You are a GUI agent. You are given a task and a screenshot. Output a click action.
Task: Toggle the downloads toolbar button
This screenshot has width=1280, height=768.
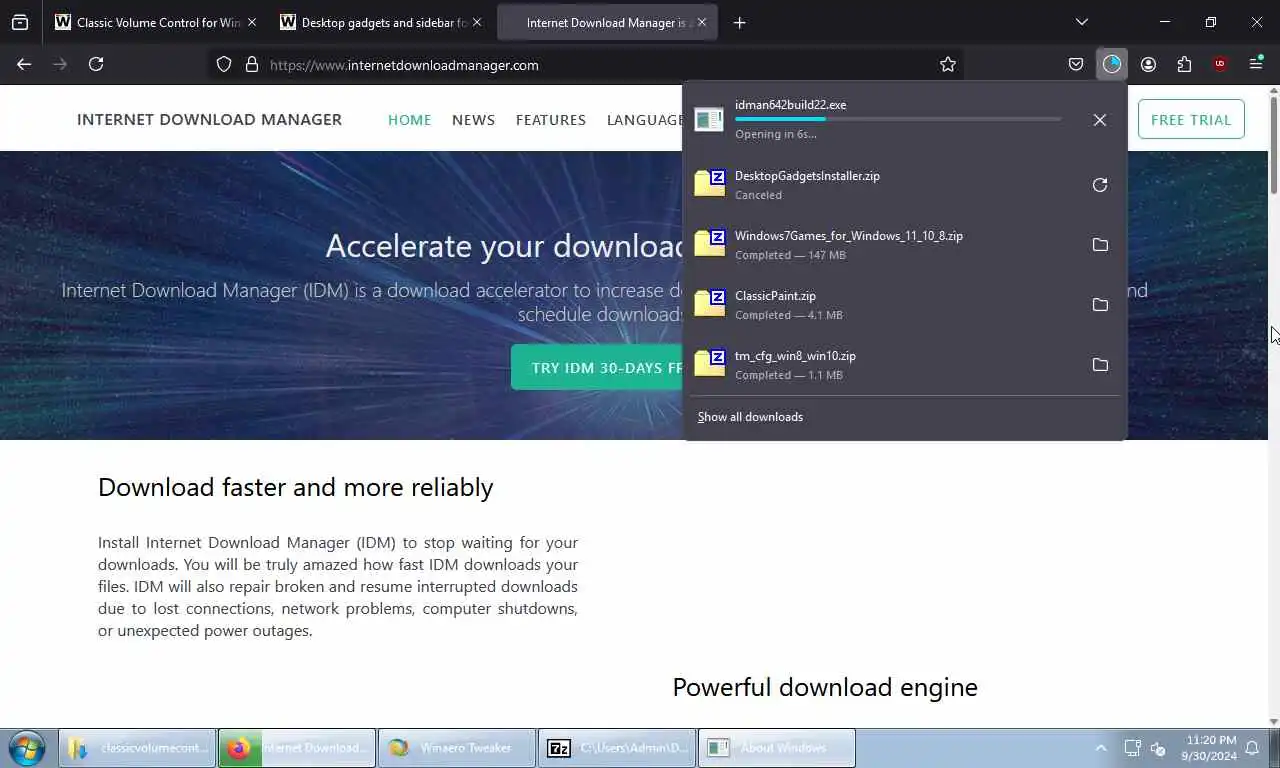1112,64
